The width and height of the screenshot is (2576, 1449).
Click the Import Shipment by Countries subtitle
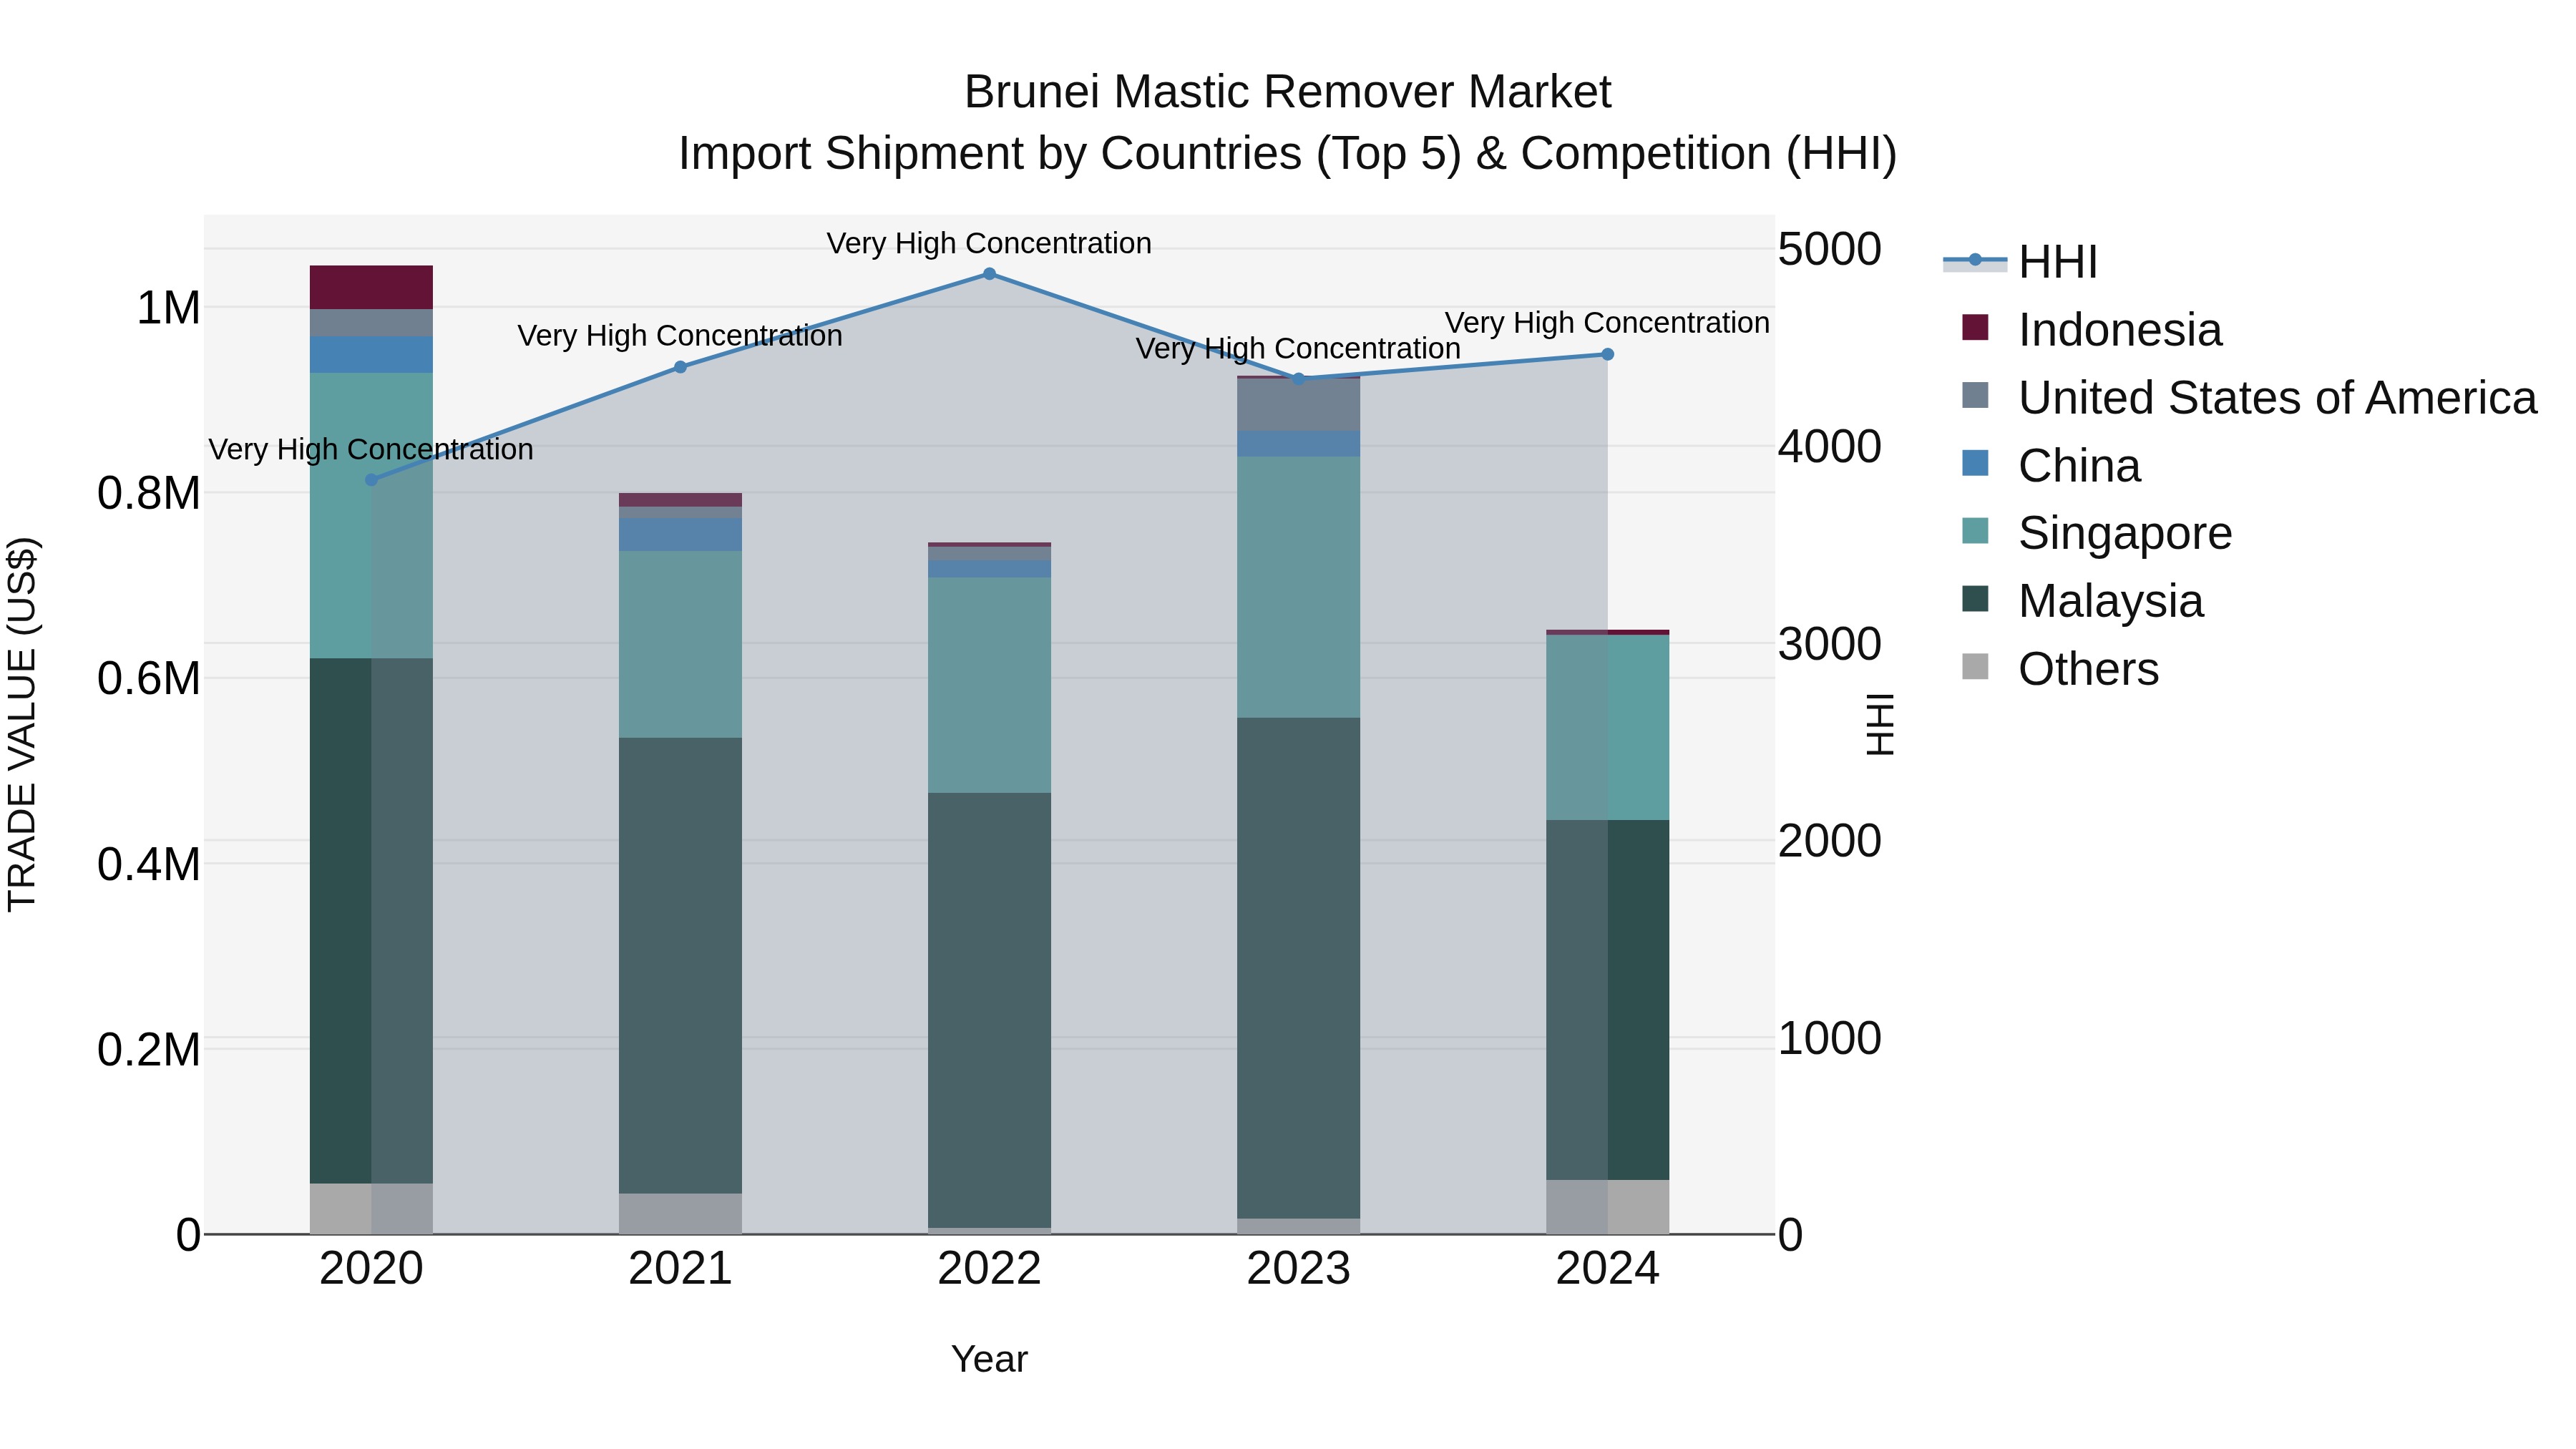1288,154
